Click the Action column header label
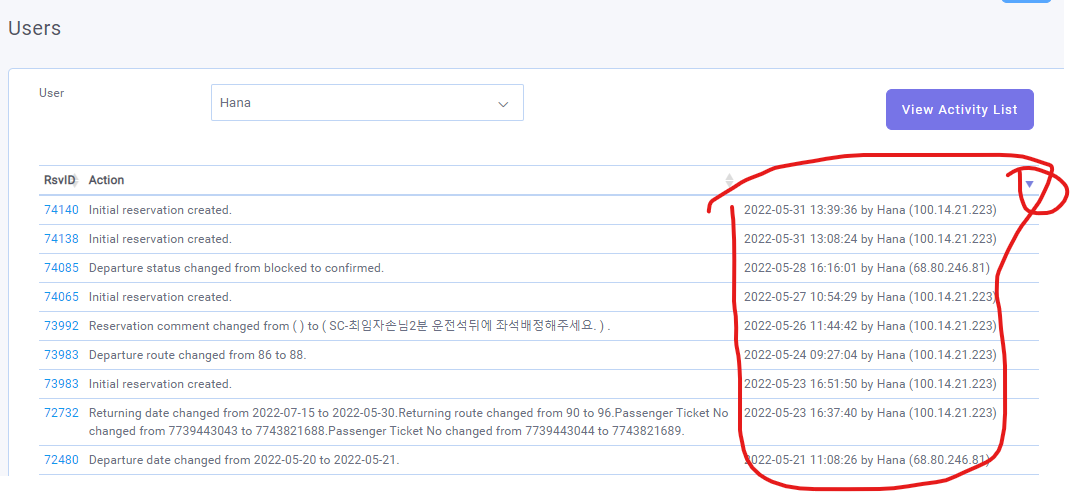 click(106, 180)
